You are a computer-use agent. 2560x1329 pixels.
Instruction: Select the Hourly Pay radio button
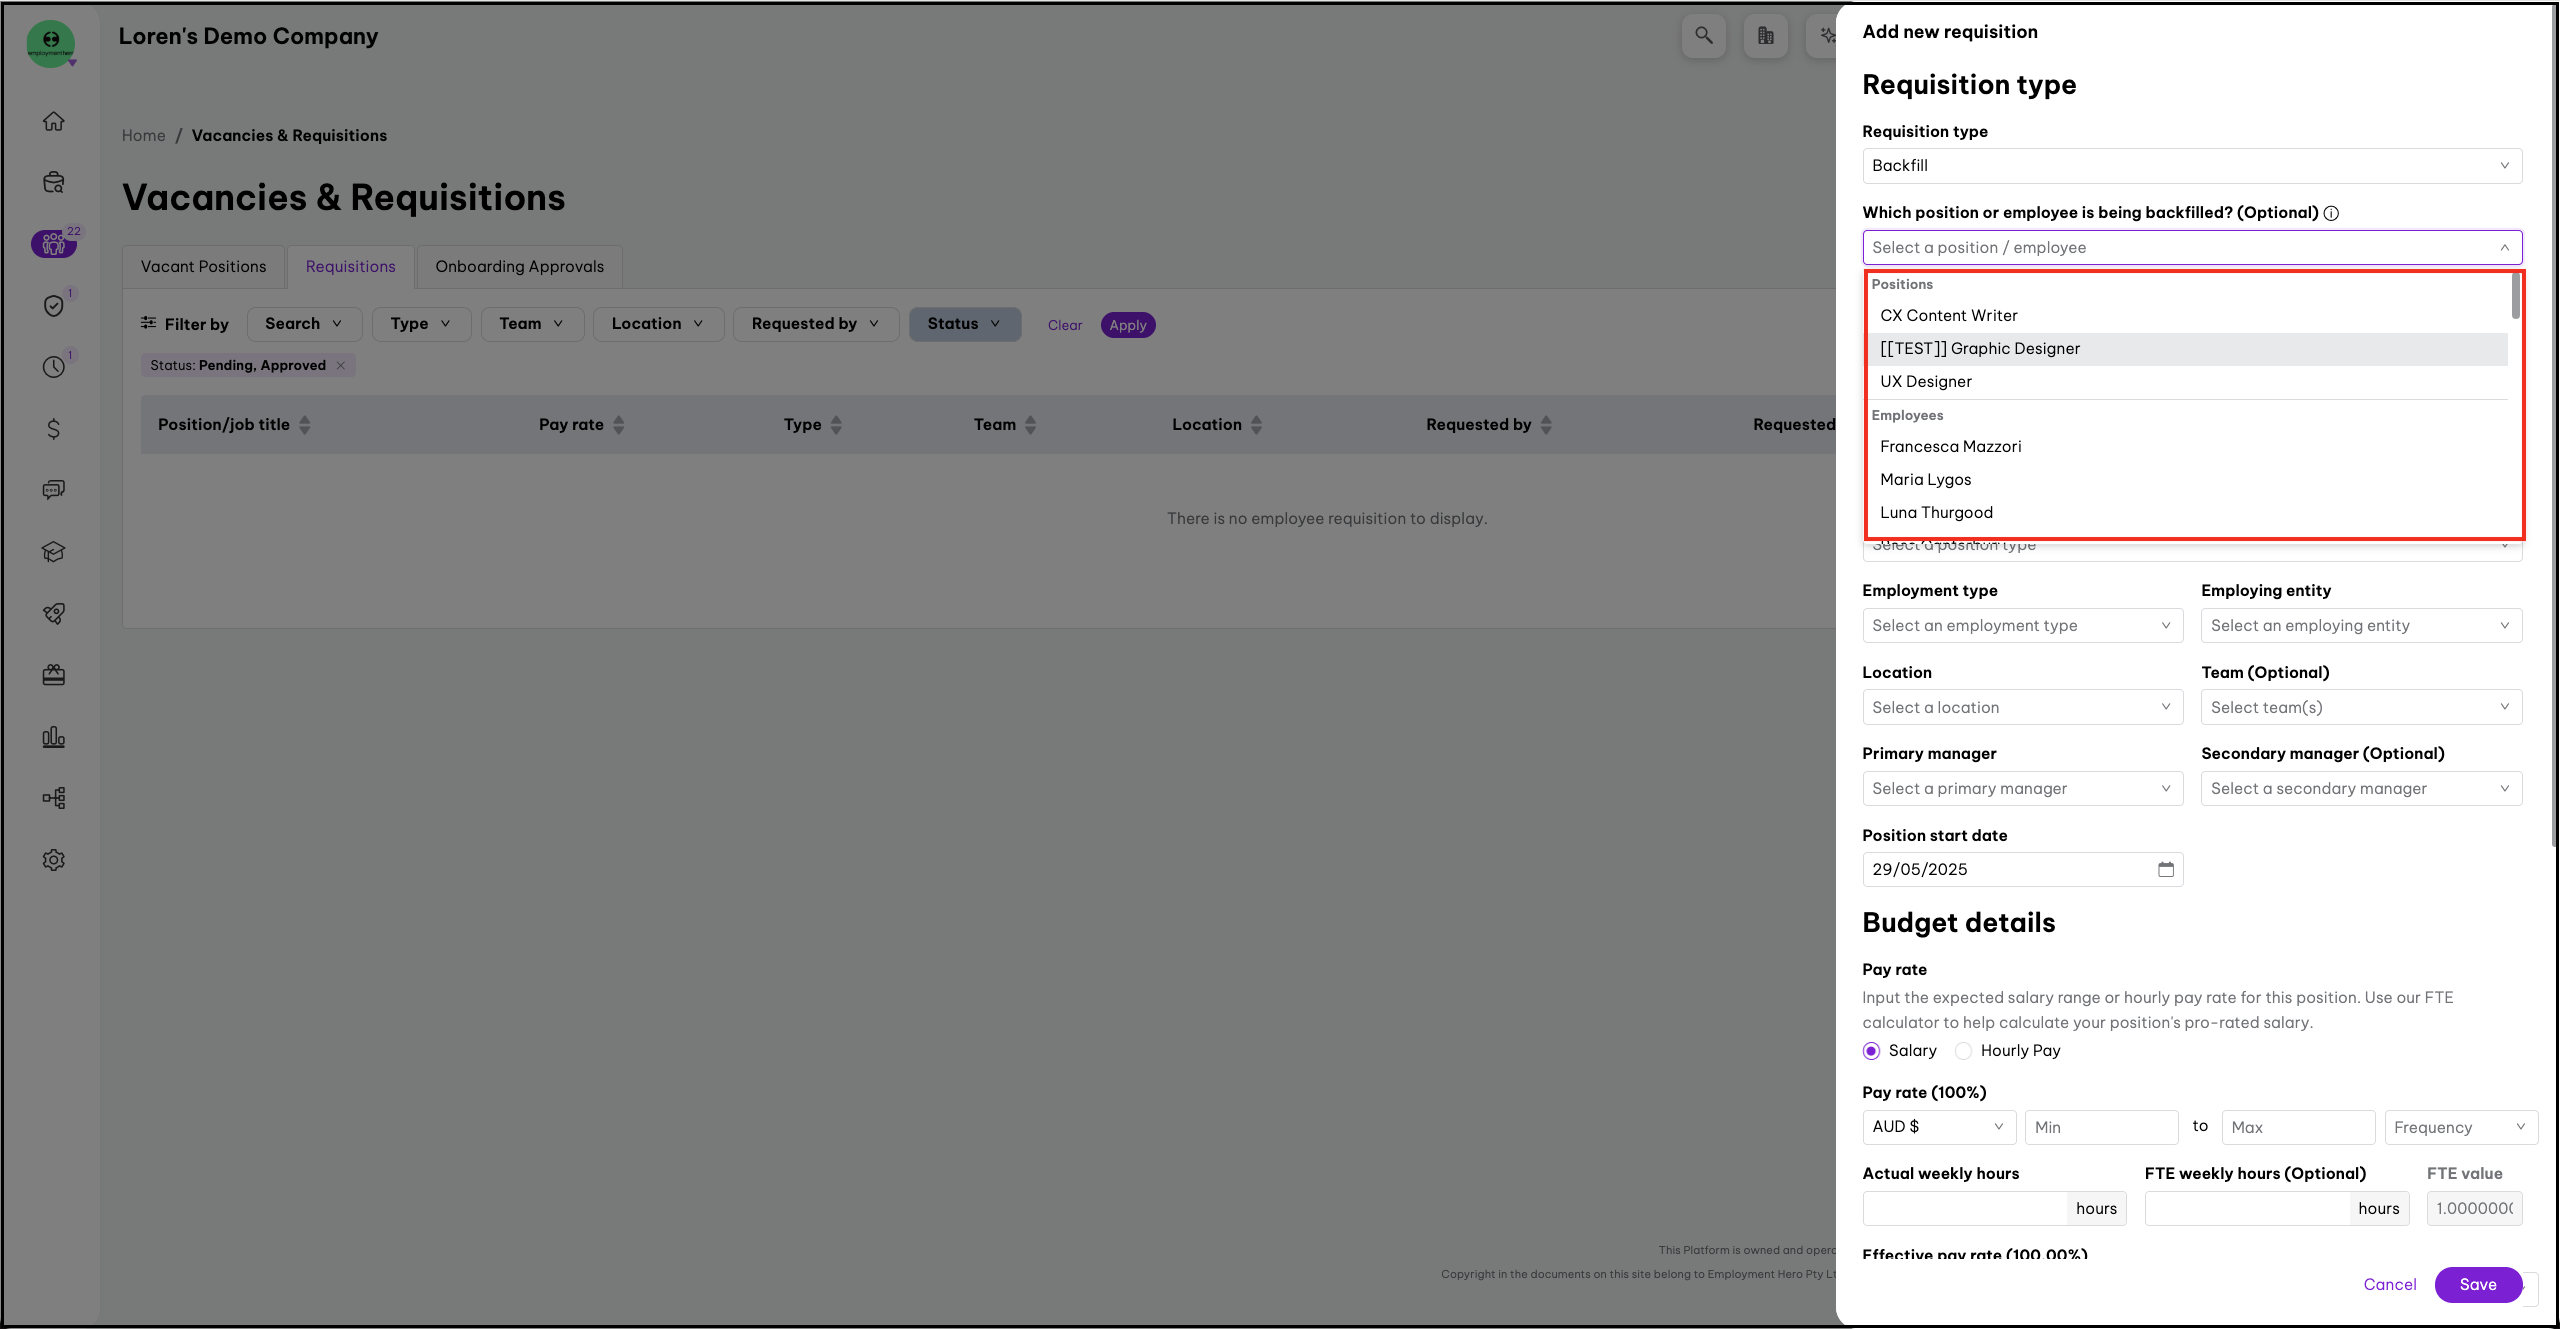pyautogui.click(x=1963, y=1051)
